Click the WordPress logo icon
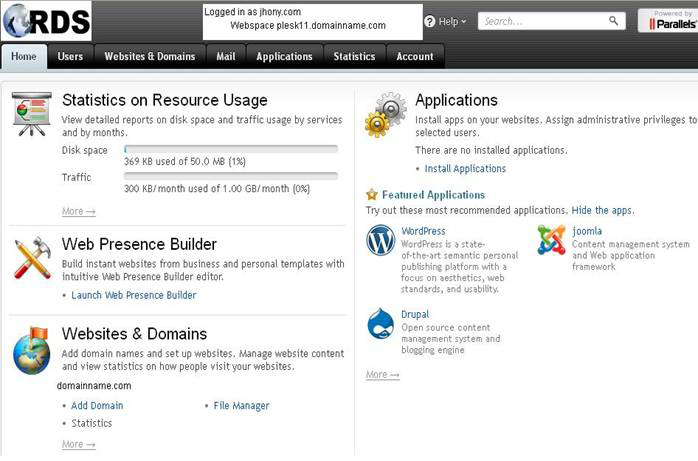Image resolution: width=698 pixels, height=461 pixels. tap(381, 240)
